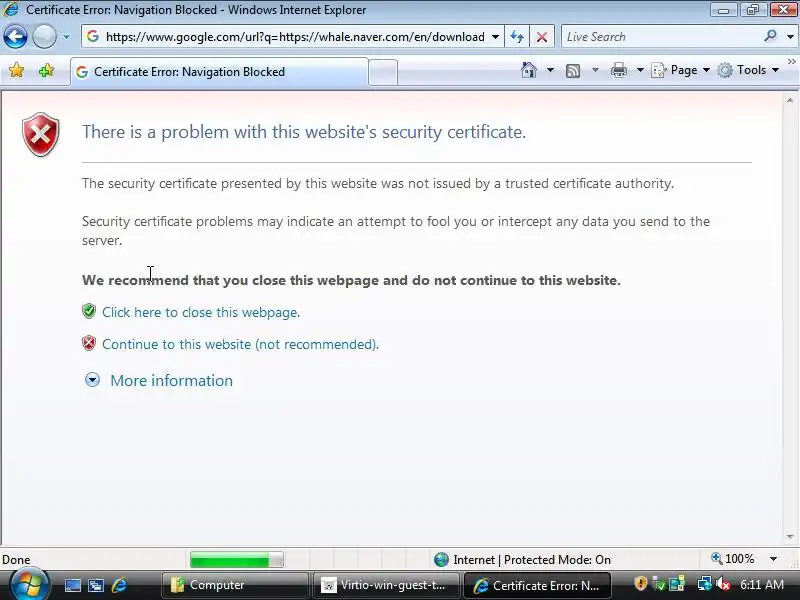Expand the address bar history dropdown
The image size is (800, 600).
[495, 37]
